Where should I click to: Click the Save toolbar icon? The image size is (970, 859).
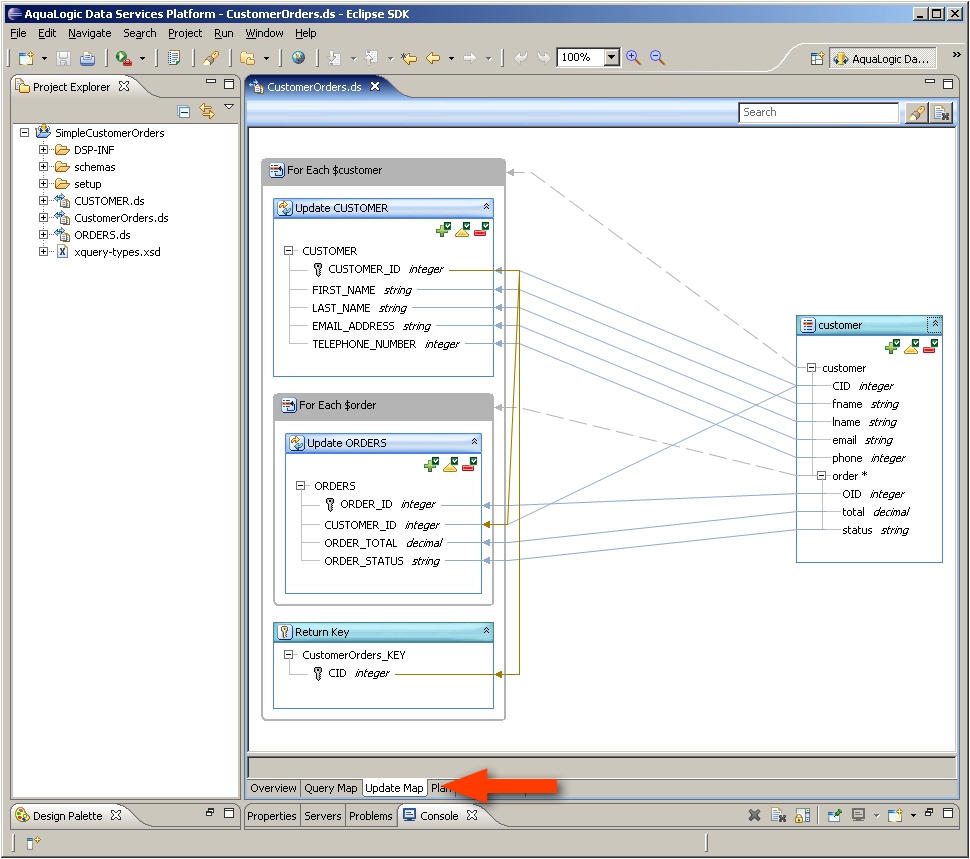(63, 58)
